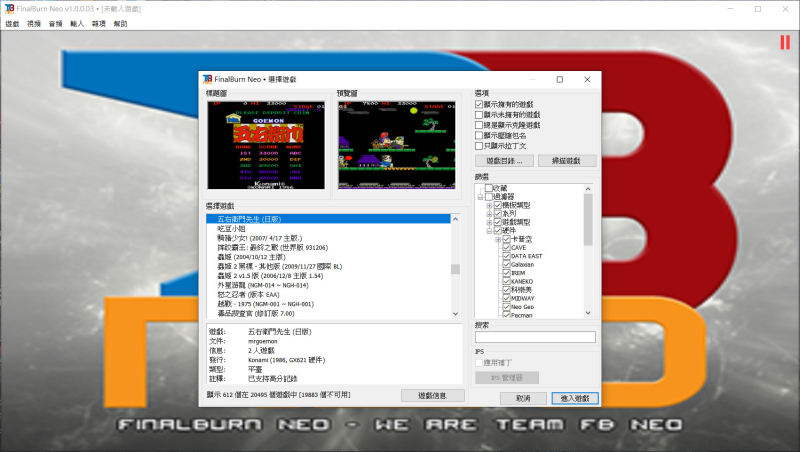
Task: Select the Pacman hardware tree item
Action: [x=521, y=315]
